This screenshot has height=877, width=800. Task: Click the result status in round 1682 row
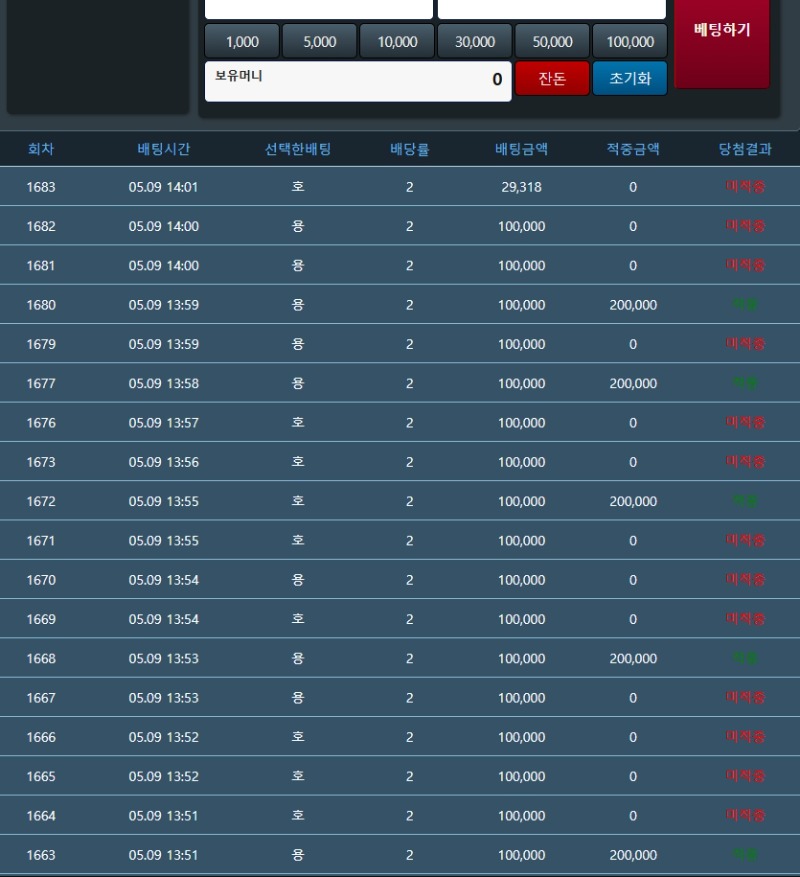tap(745, 225)
